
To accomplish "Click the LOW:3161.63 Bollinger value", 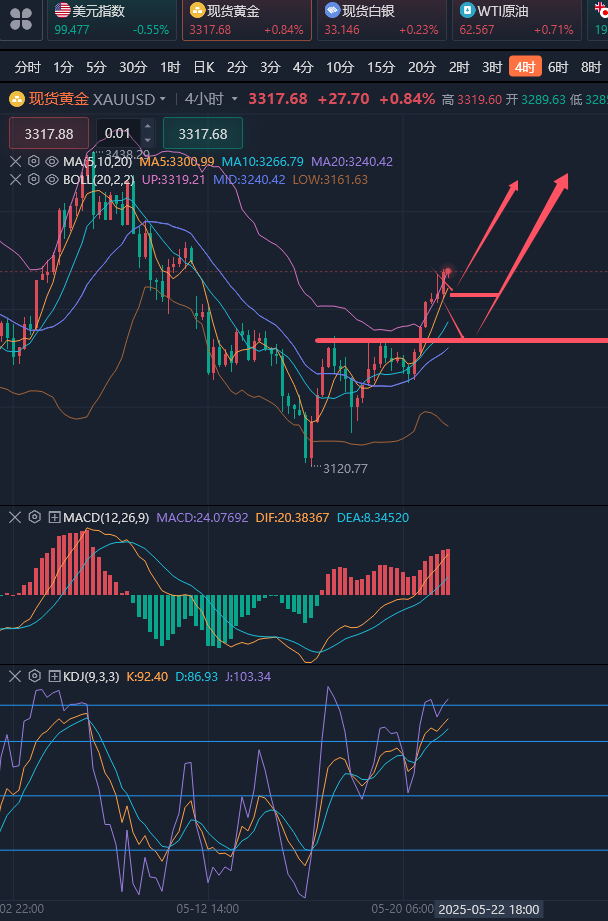I will click(x=330, y=180).
